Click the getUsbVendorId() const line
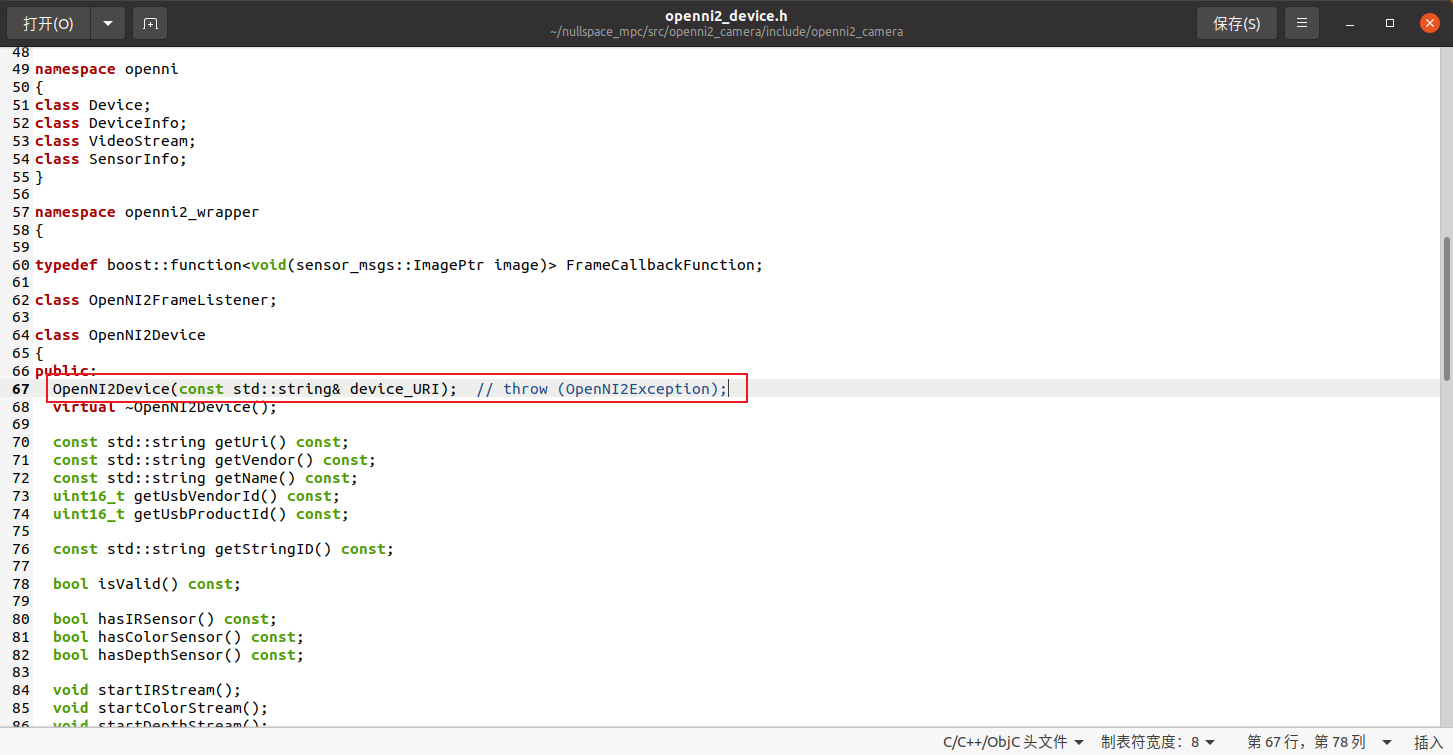 click(197, 496)
